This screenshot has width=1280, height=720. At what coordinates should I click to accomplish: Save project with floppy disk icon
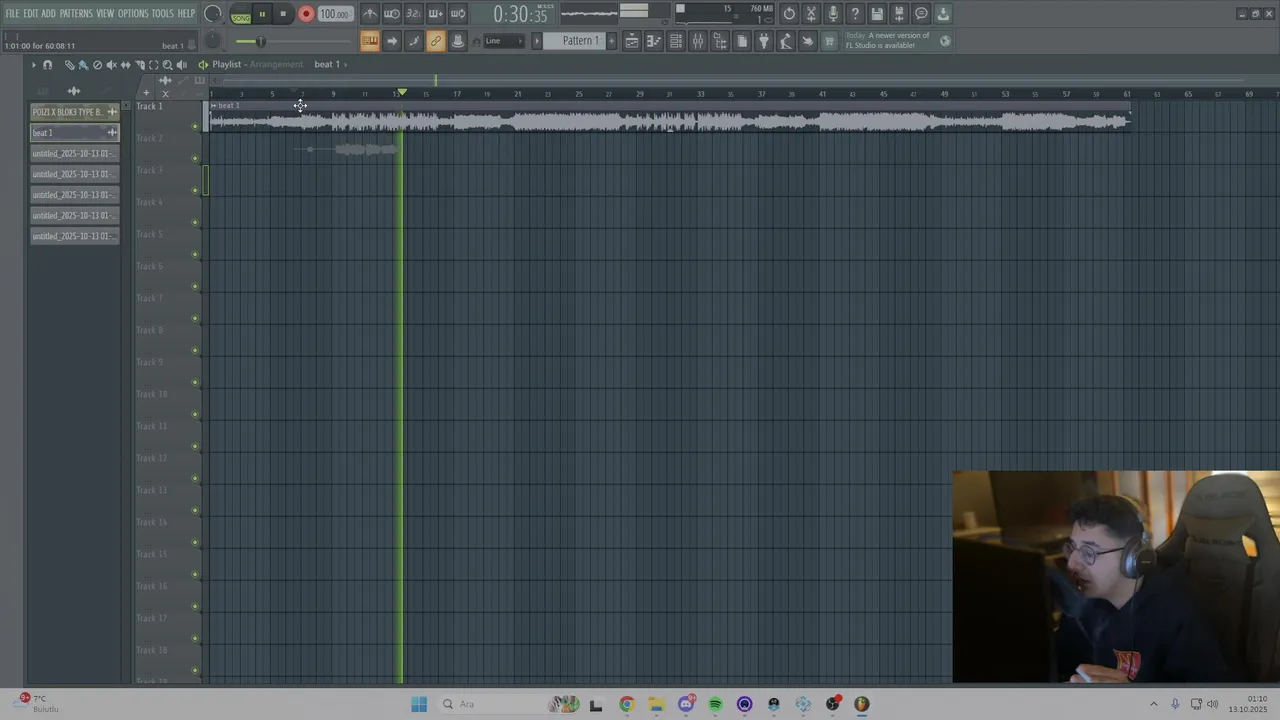[877, 14]
